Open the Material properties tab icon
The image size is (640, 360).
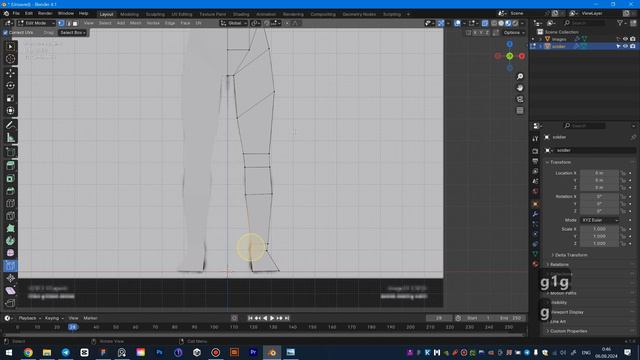(536, 264)
